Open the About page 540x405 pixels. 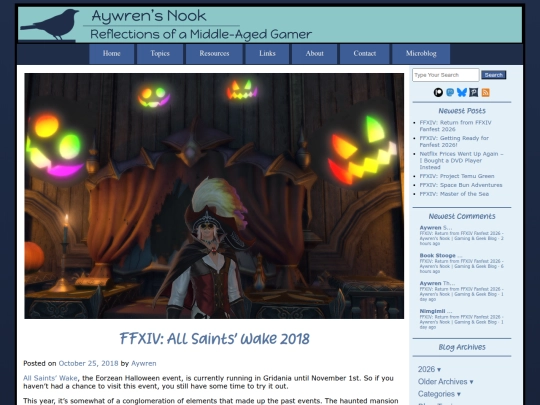[314, 54]
